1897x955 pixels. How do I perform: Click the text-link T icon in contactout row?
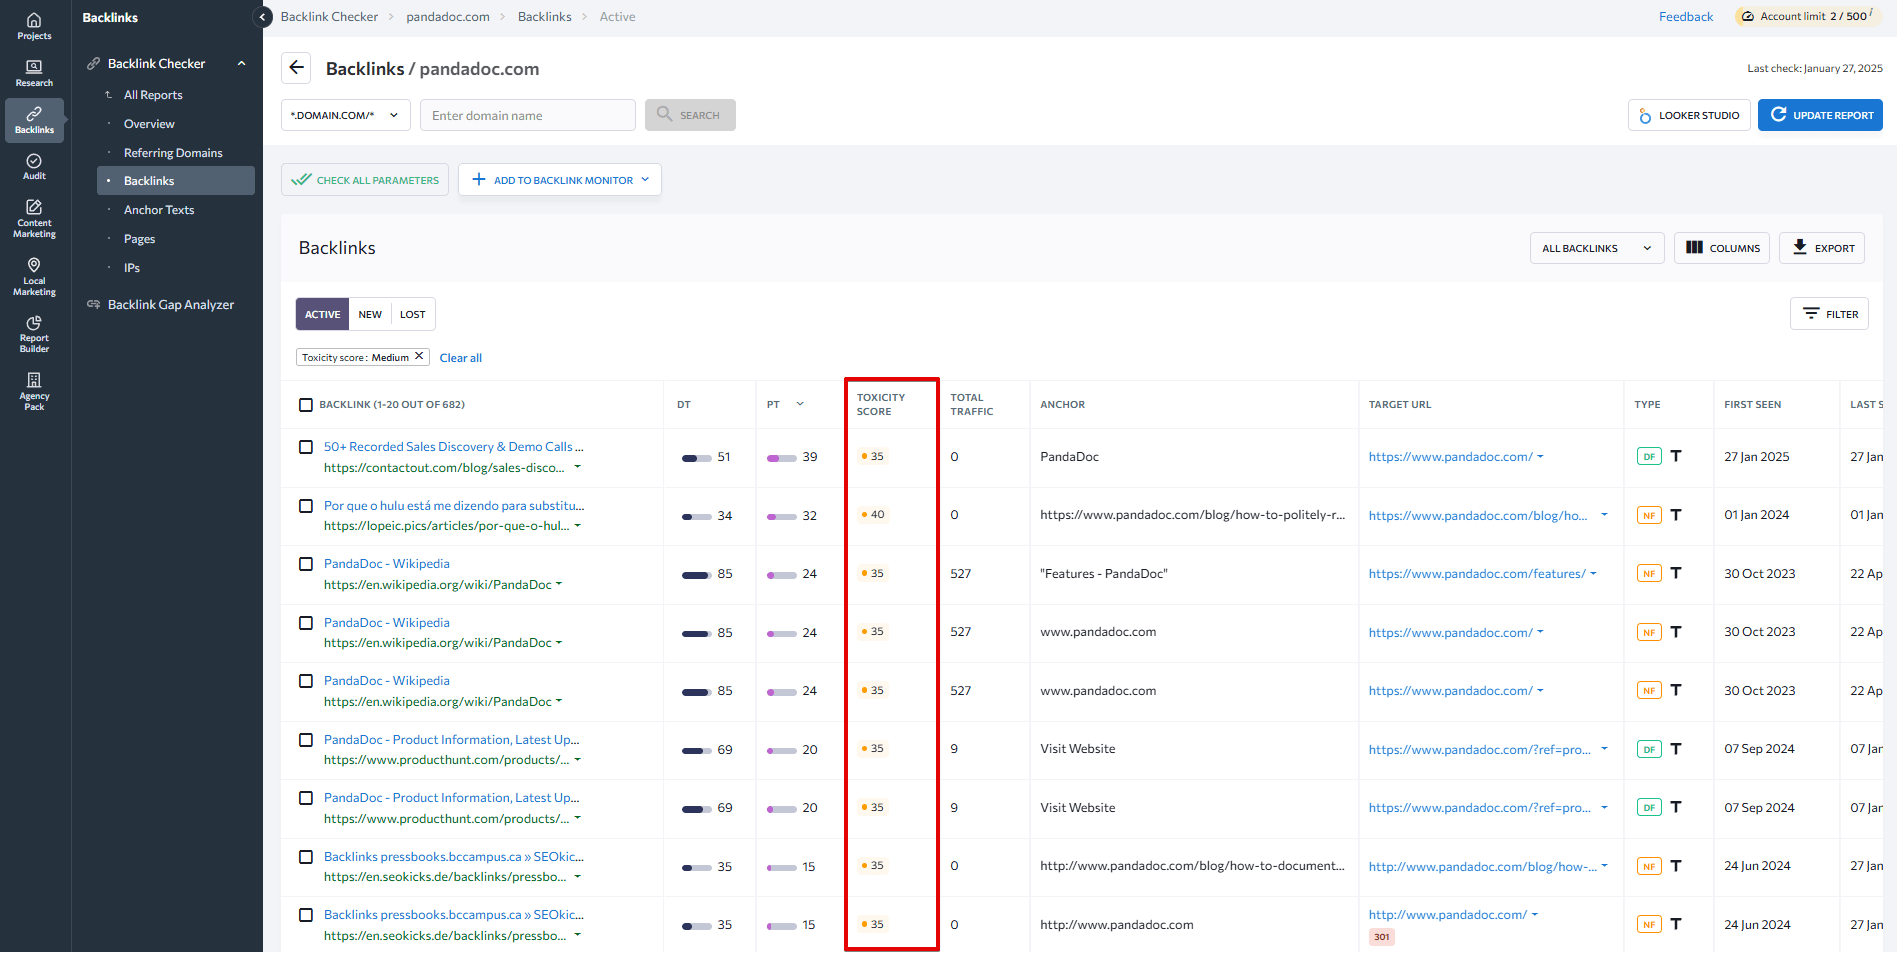tap(1676, 456)
